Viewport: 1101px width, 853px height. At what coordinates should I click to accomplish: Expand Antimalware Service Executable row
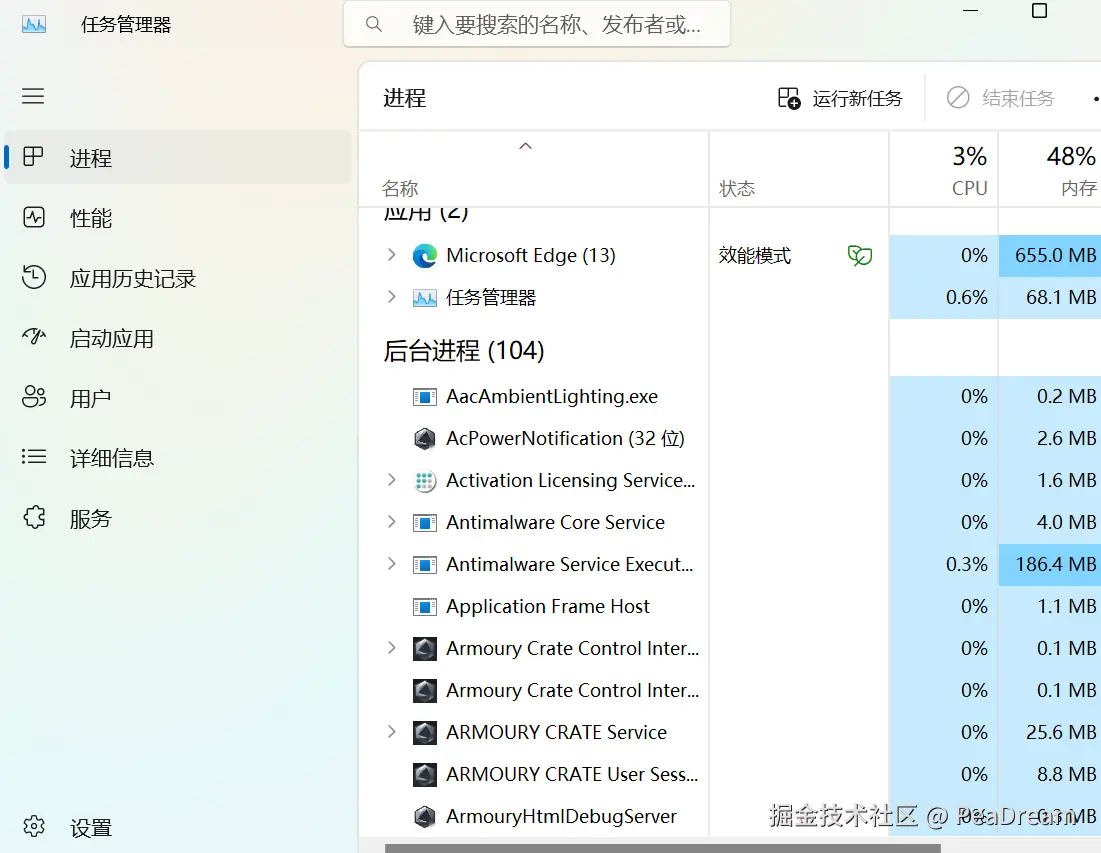(392, 564)
